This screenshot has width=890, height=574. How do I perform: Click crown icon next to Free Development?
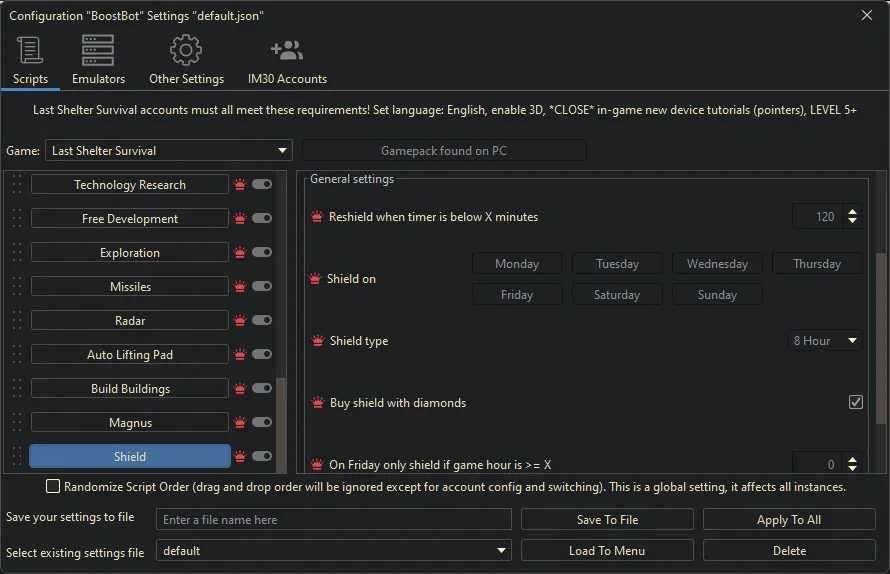coord(240,219)
